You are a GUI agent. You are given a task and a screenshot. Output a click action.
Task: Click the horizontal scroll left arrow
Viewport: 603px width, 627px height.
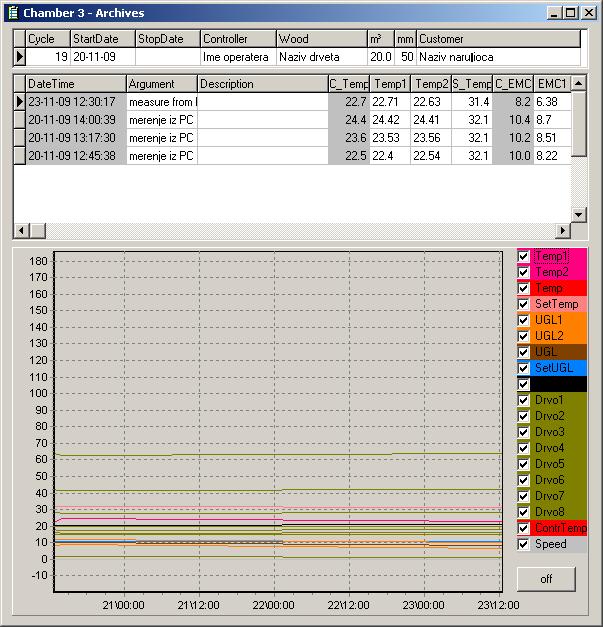click(22, 230)
